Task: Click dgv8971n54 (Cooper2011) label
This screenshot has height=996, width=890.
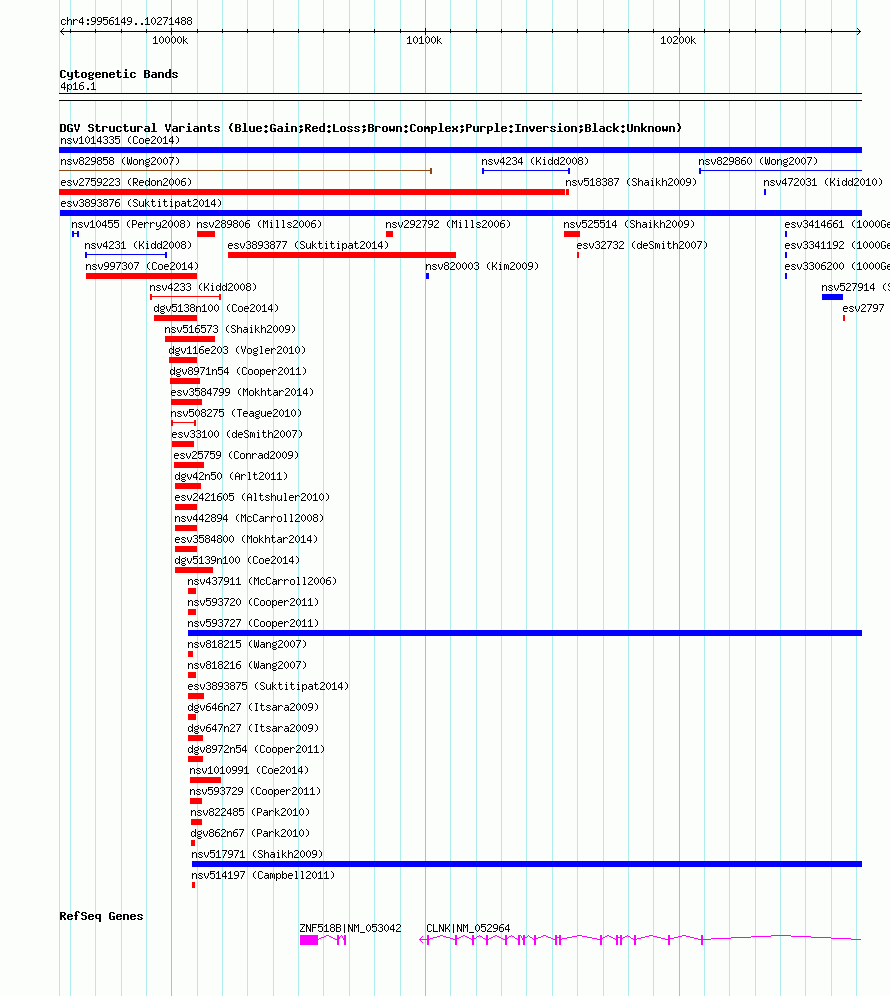Action: 238,371
